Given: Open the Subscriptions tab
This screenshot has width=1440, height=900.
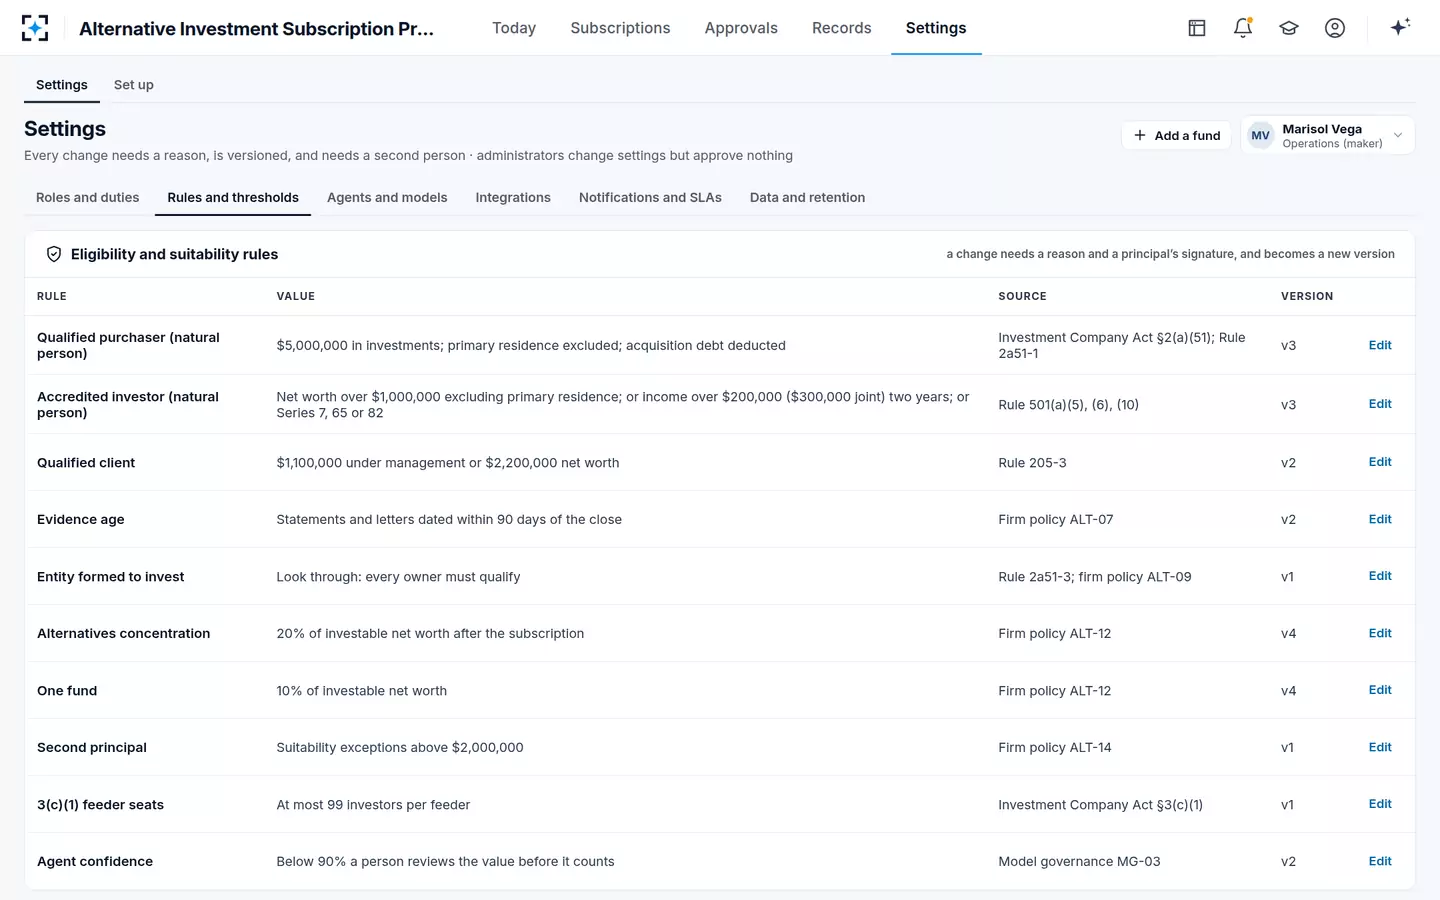Looking at the screenshot, I should coord(620,28).
